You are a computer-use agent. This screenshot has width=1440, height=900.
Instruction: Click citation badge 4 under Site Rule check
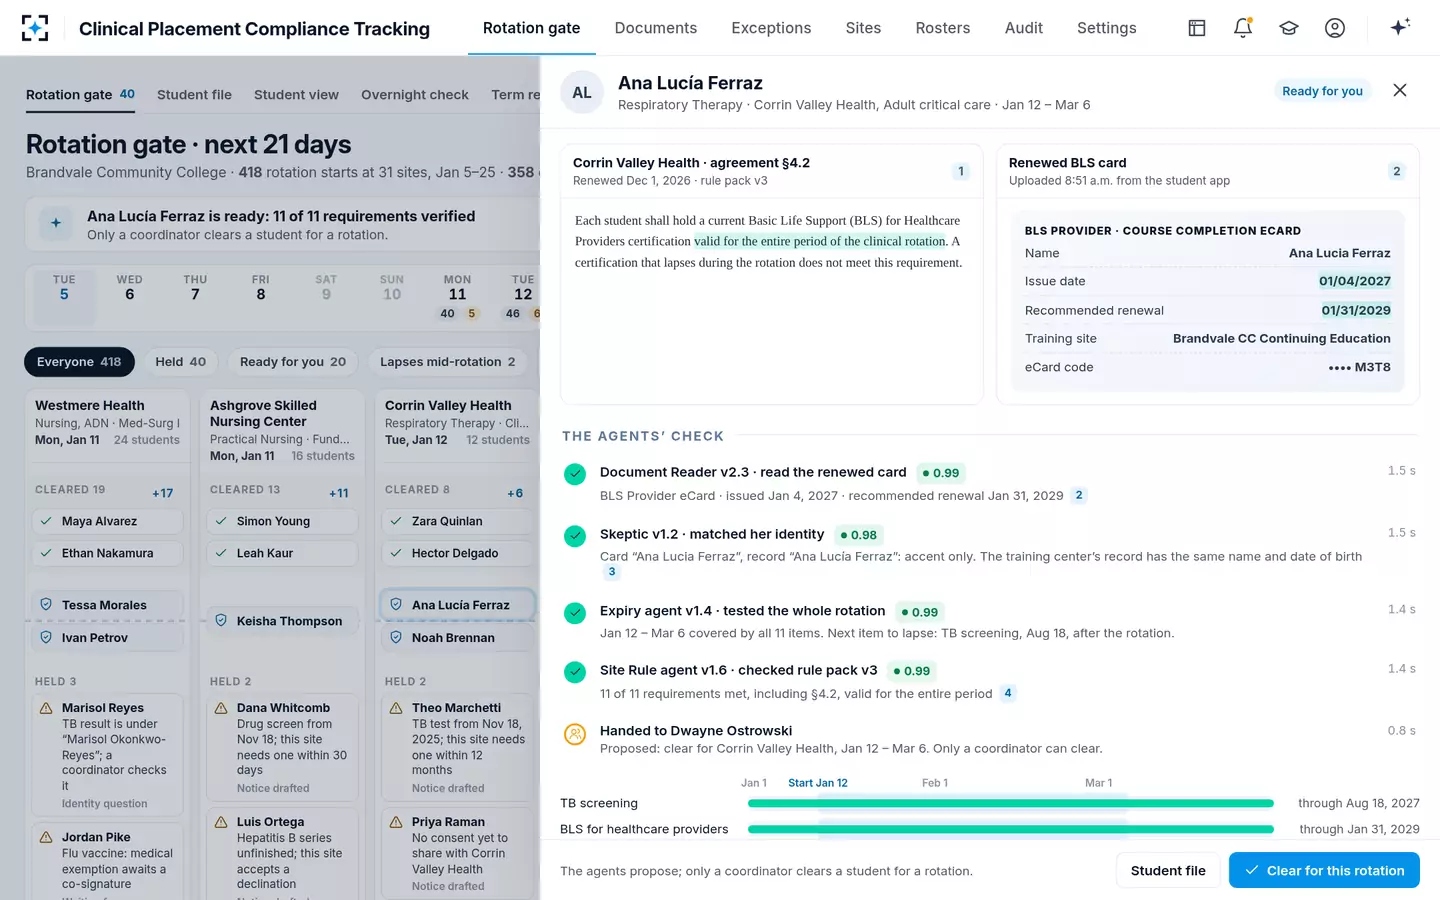1008,693
